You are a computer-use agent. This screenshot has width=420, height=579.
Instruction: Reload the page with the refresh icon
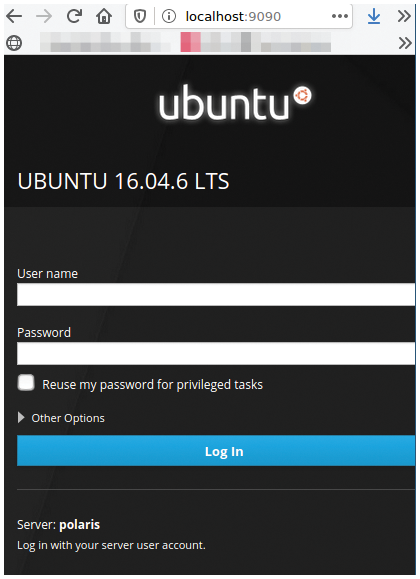[x=74, y=16]
